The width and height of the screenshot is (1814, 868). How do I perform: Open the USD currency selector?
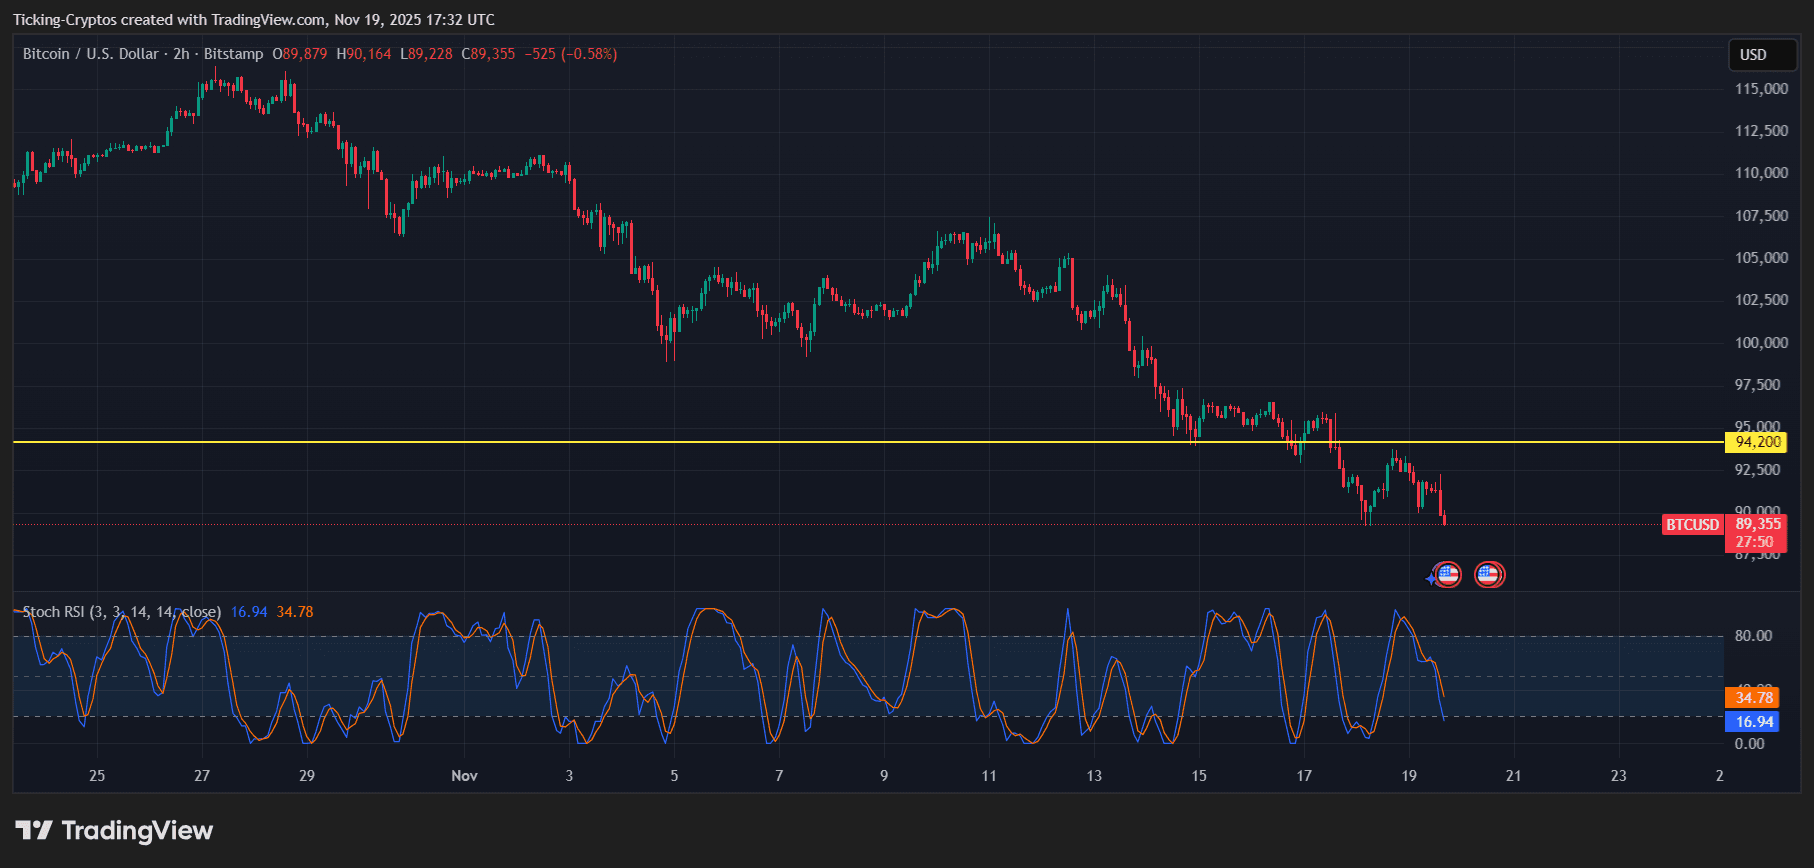(1763, 55)
